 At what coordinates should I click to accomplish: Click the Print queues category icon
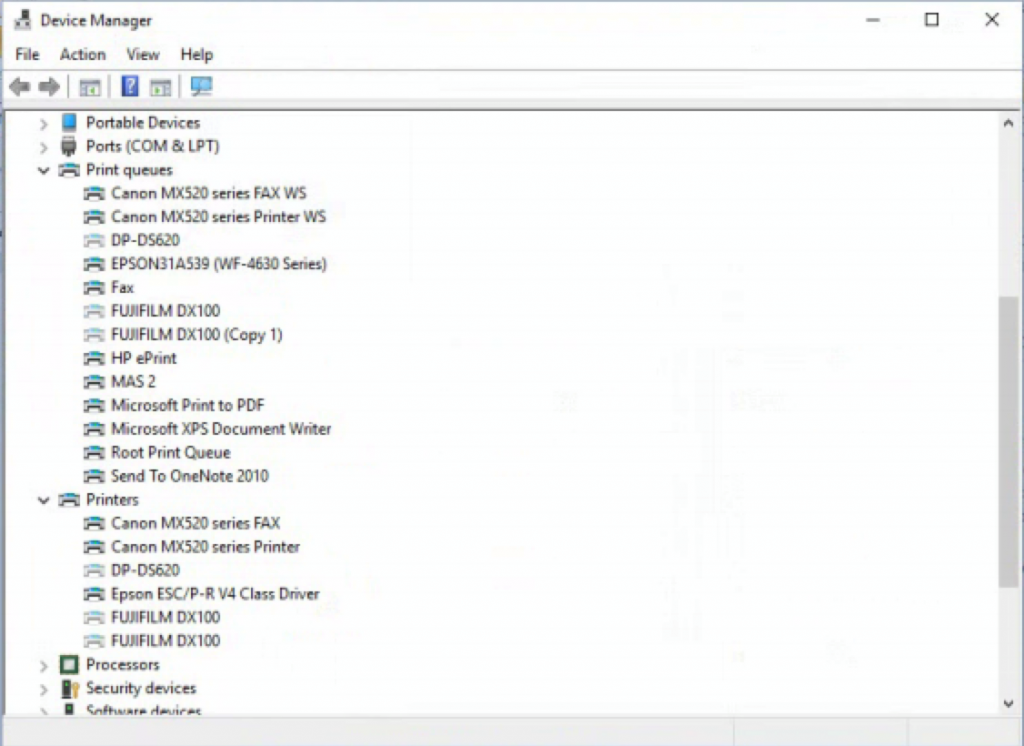tap(69, 170)
